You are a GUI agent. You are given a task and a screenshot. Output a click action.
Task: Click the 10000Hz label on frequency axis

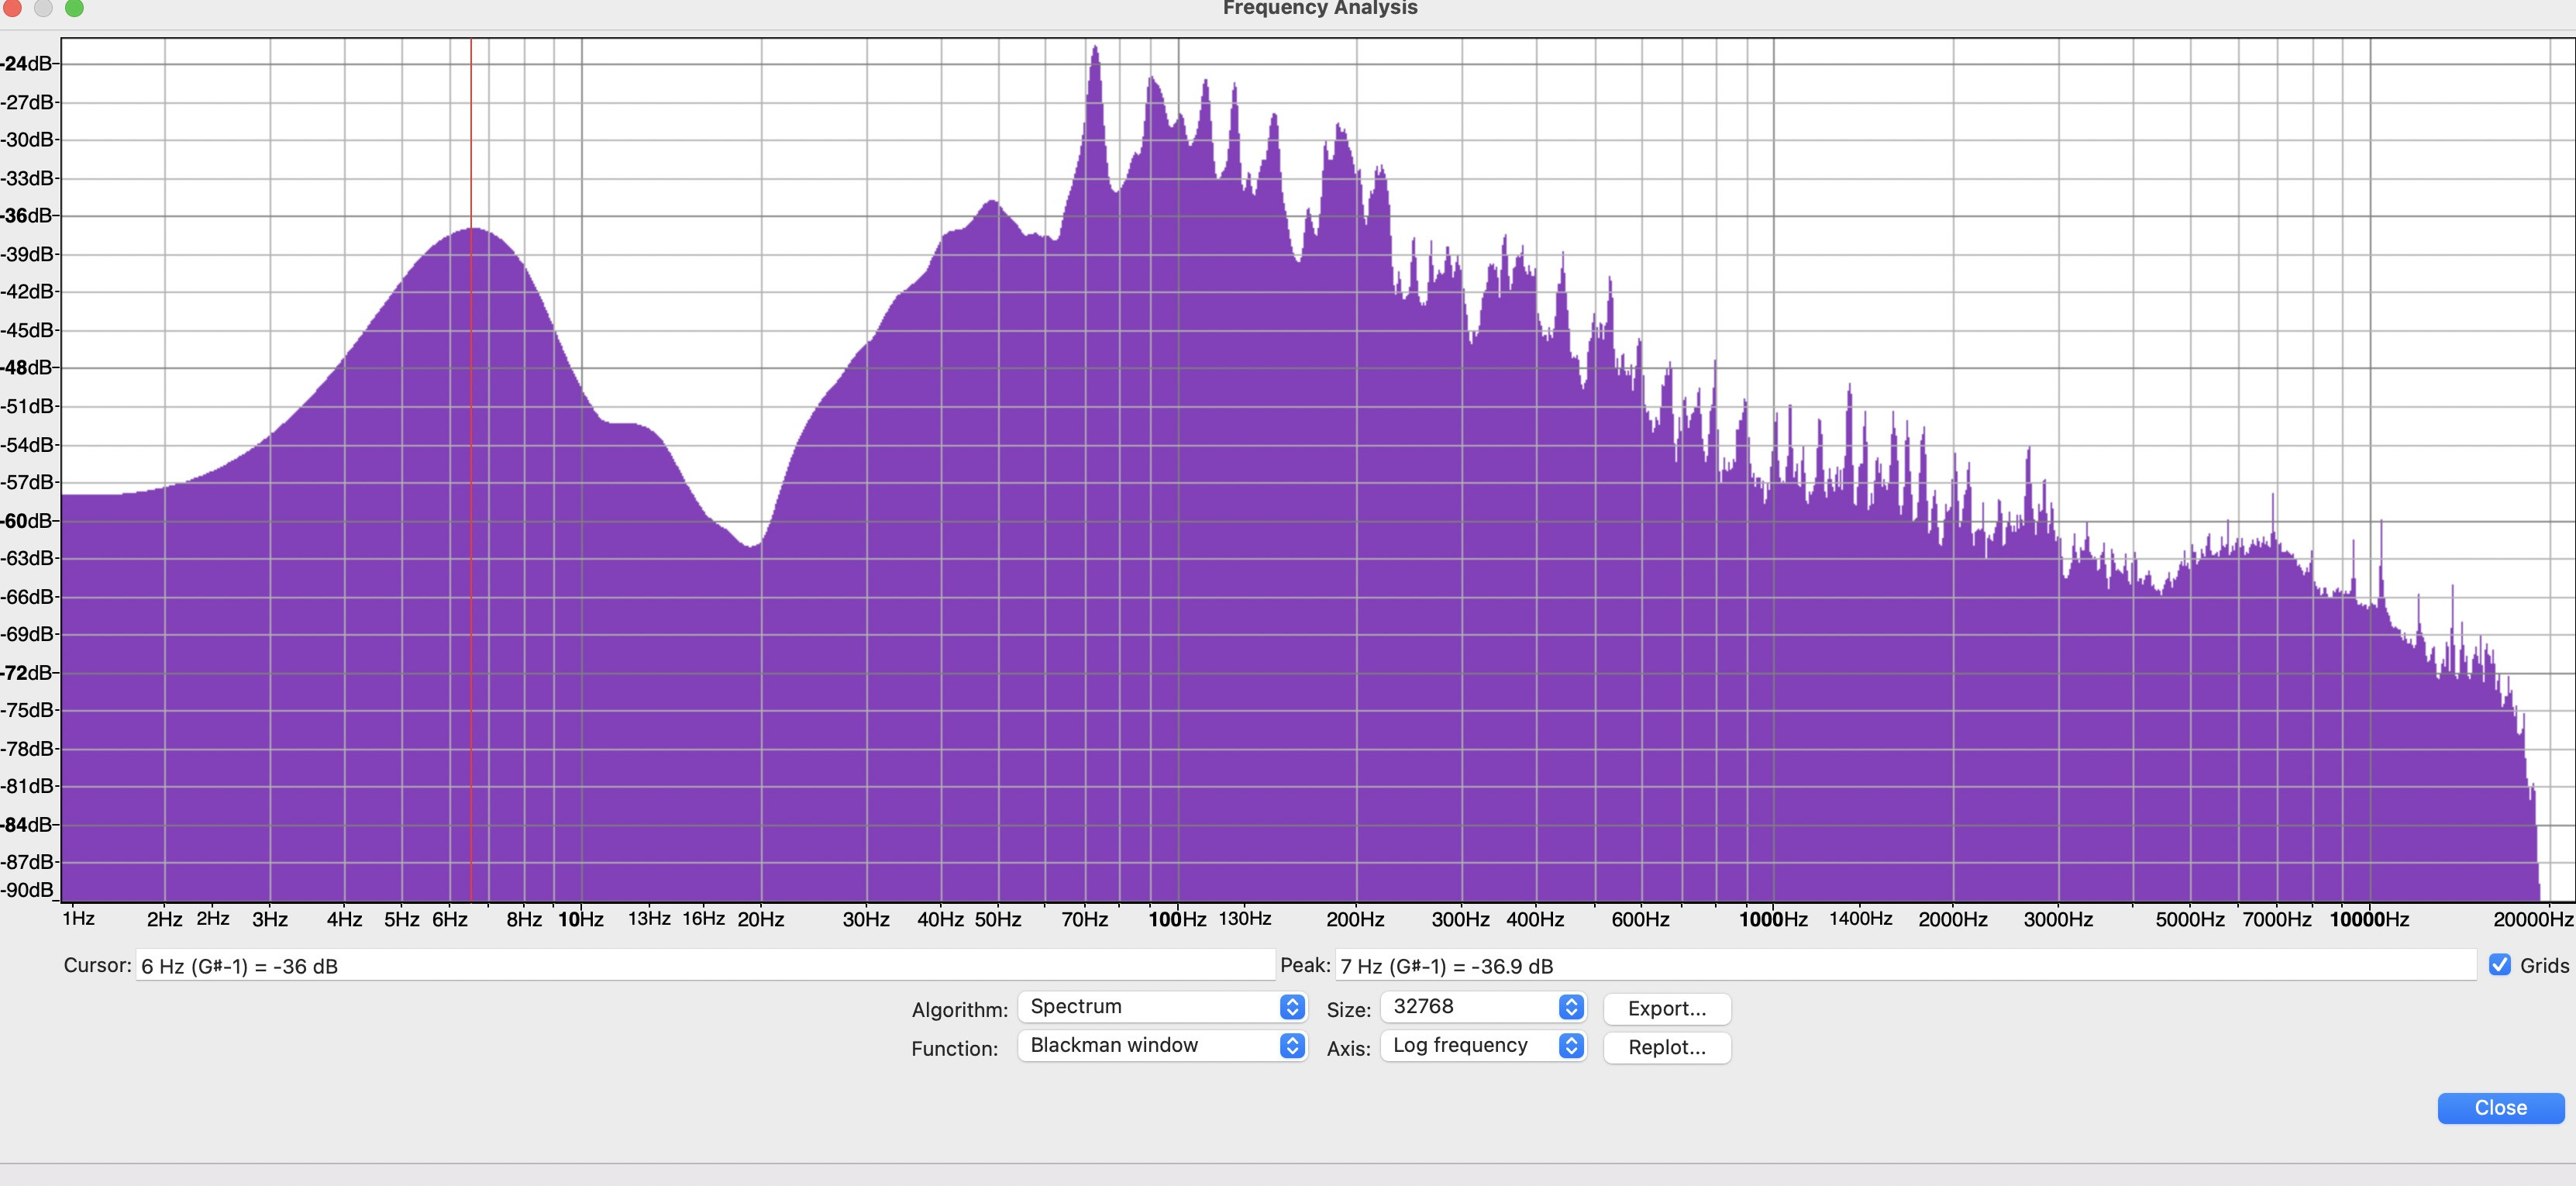tap(2368, 919)
